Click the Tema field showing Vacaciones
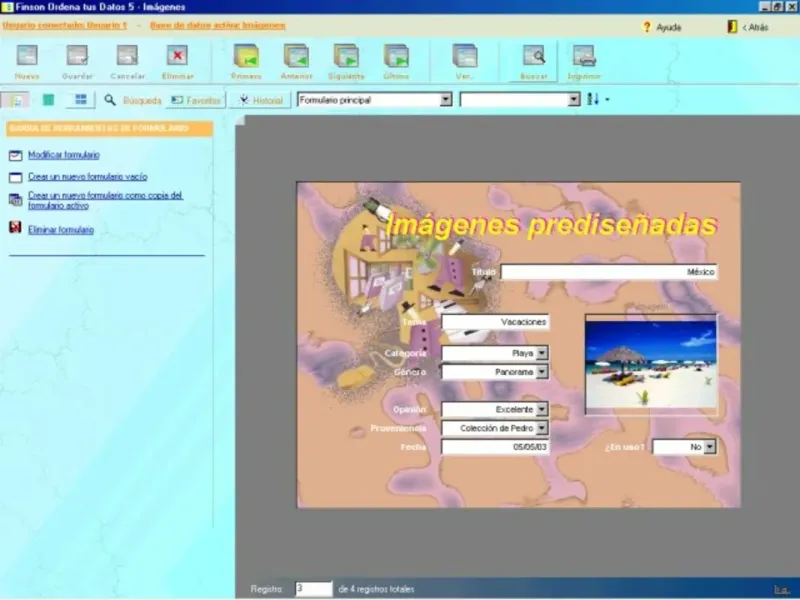 (x=495, y=322)
